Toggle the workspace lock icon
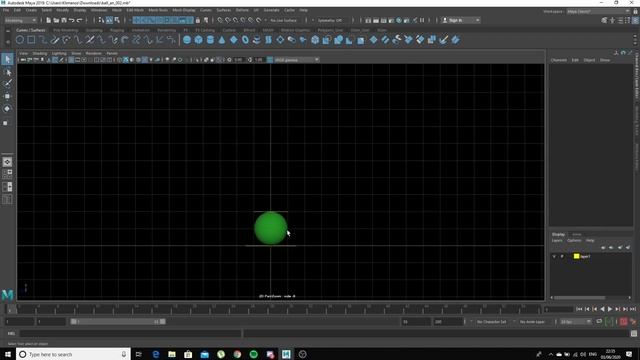Screen dimensions: 640x360 click(635, 11)
